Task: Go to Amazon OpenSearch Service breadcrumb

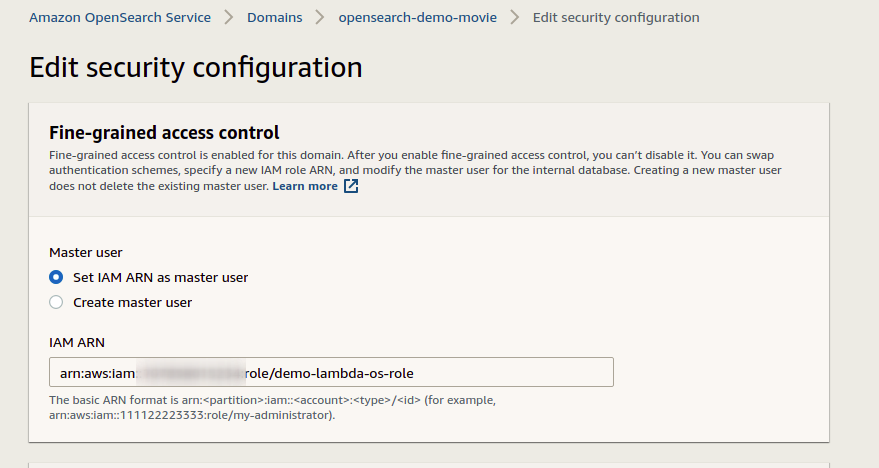Action: (x=120, y=18)
